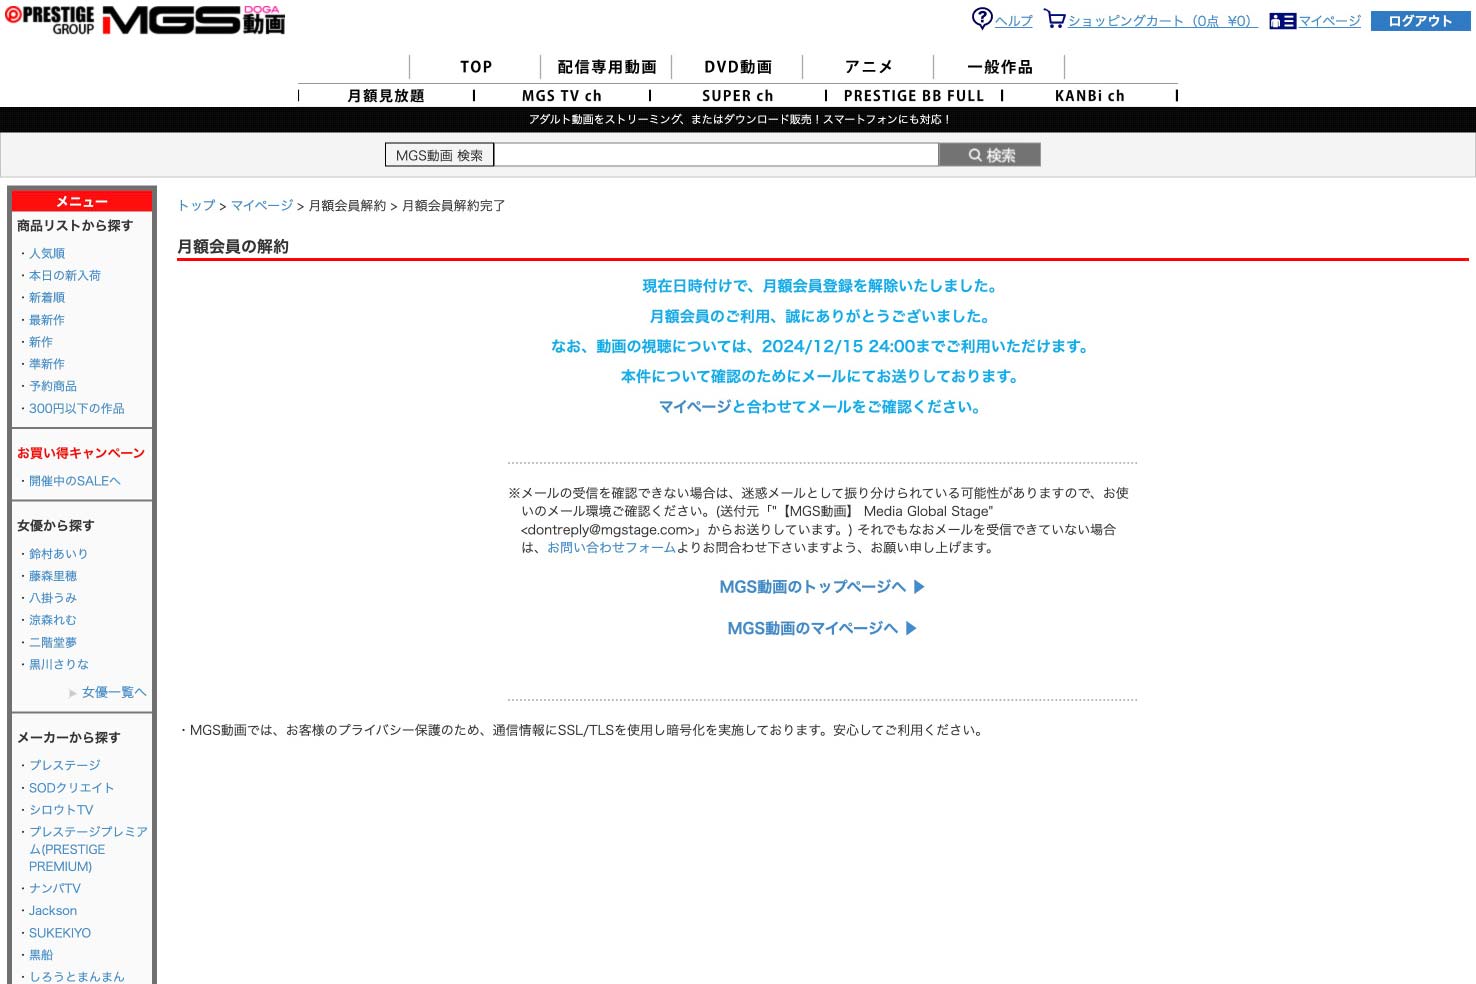Viewport: 1476px width, 984px height.
Task: Click the トップ breadcrumb link
Action: click(x=196, y=205)
